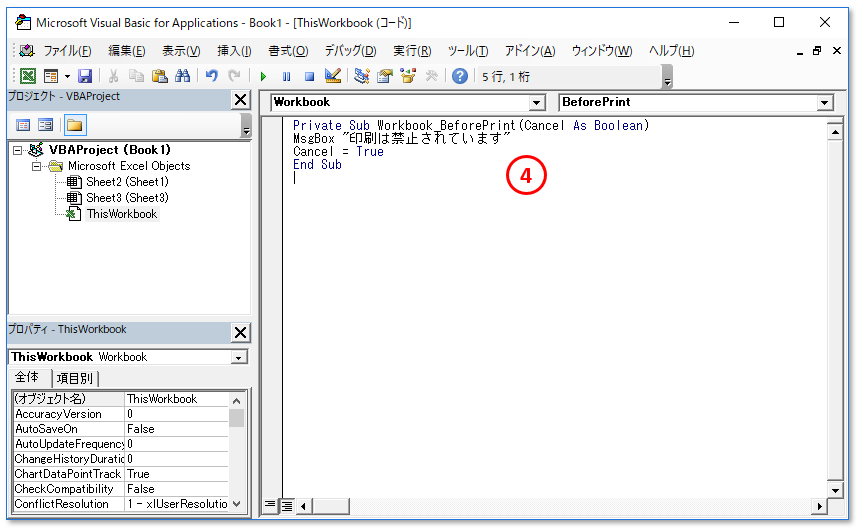Screen dimensions: 859x529
Task: Select Sheet2 (Sheet1) in project tree
Action: (x=128, y=182)
